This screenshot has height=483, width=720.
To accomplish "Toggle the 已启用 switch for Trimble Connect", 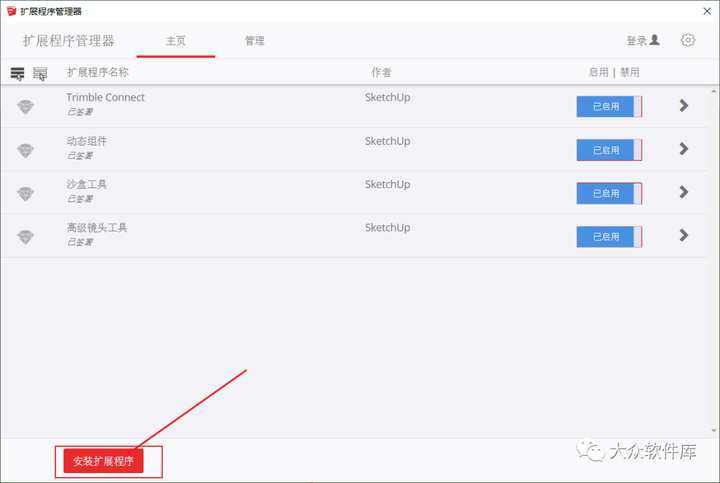I will coord(609,107).
